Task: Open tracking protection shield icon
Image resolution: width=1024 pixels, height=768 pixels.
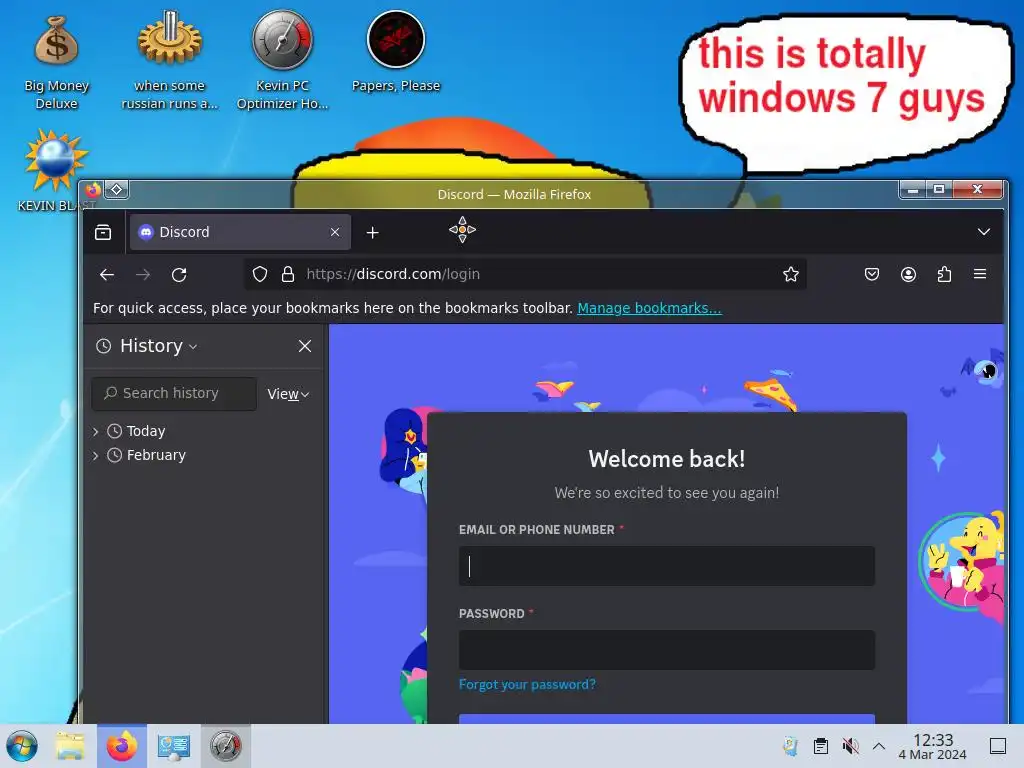Action: [260, 274]
